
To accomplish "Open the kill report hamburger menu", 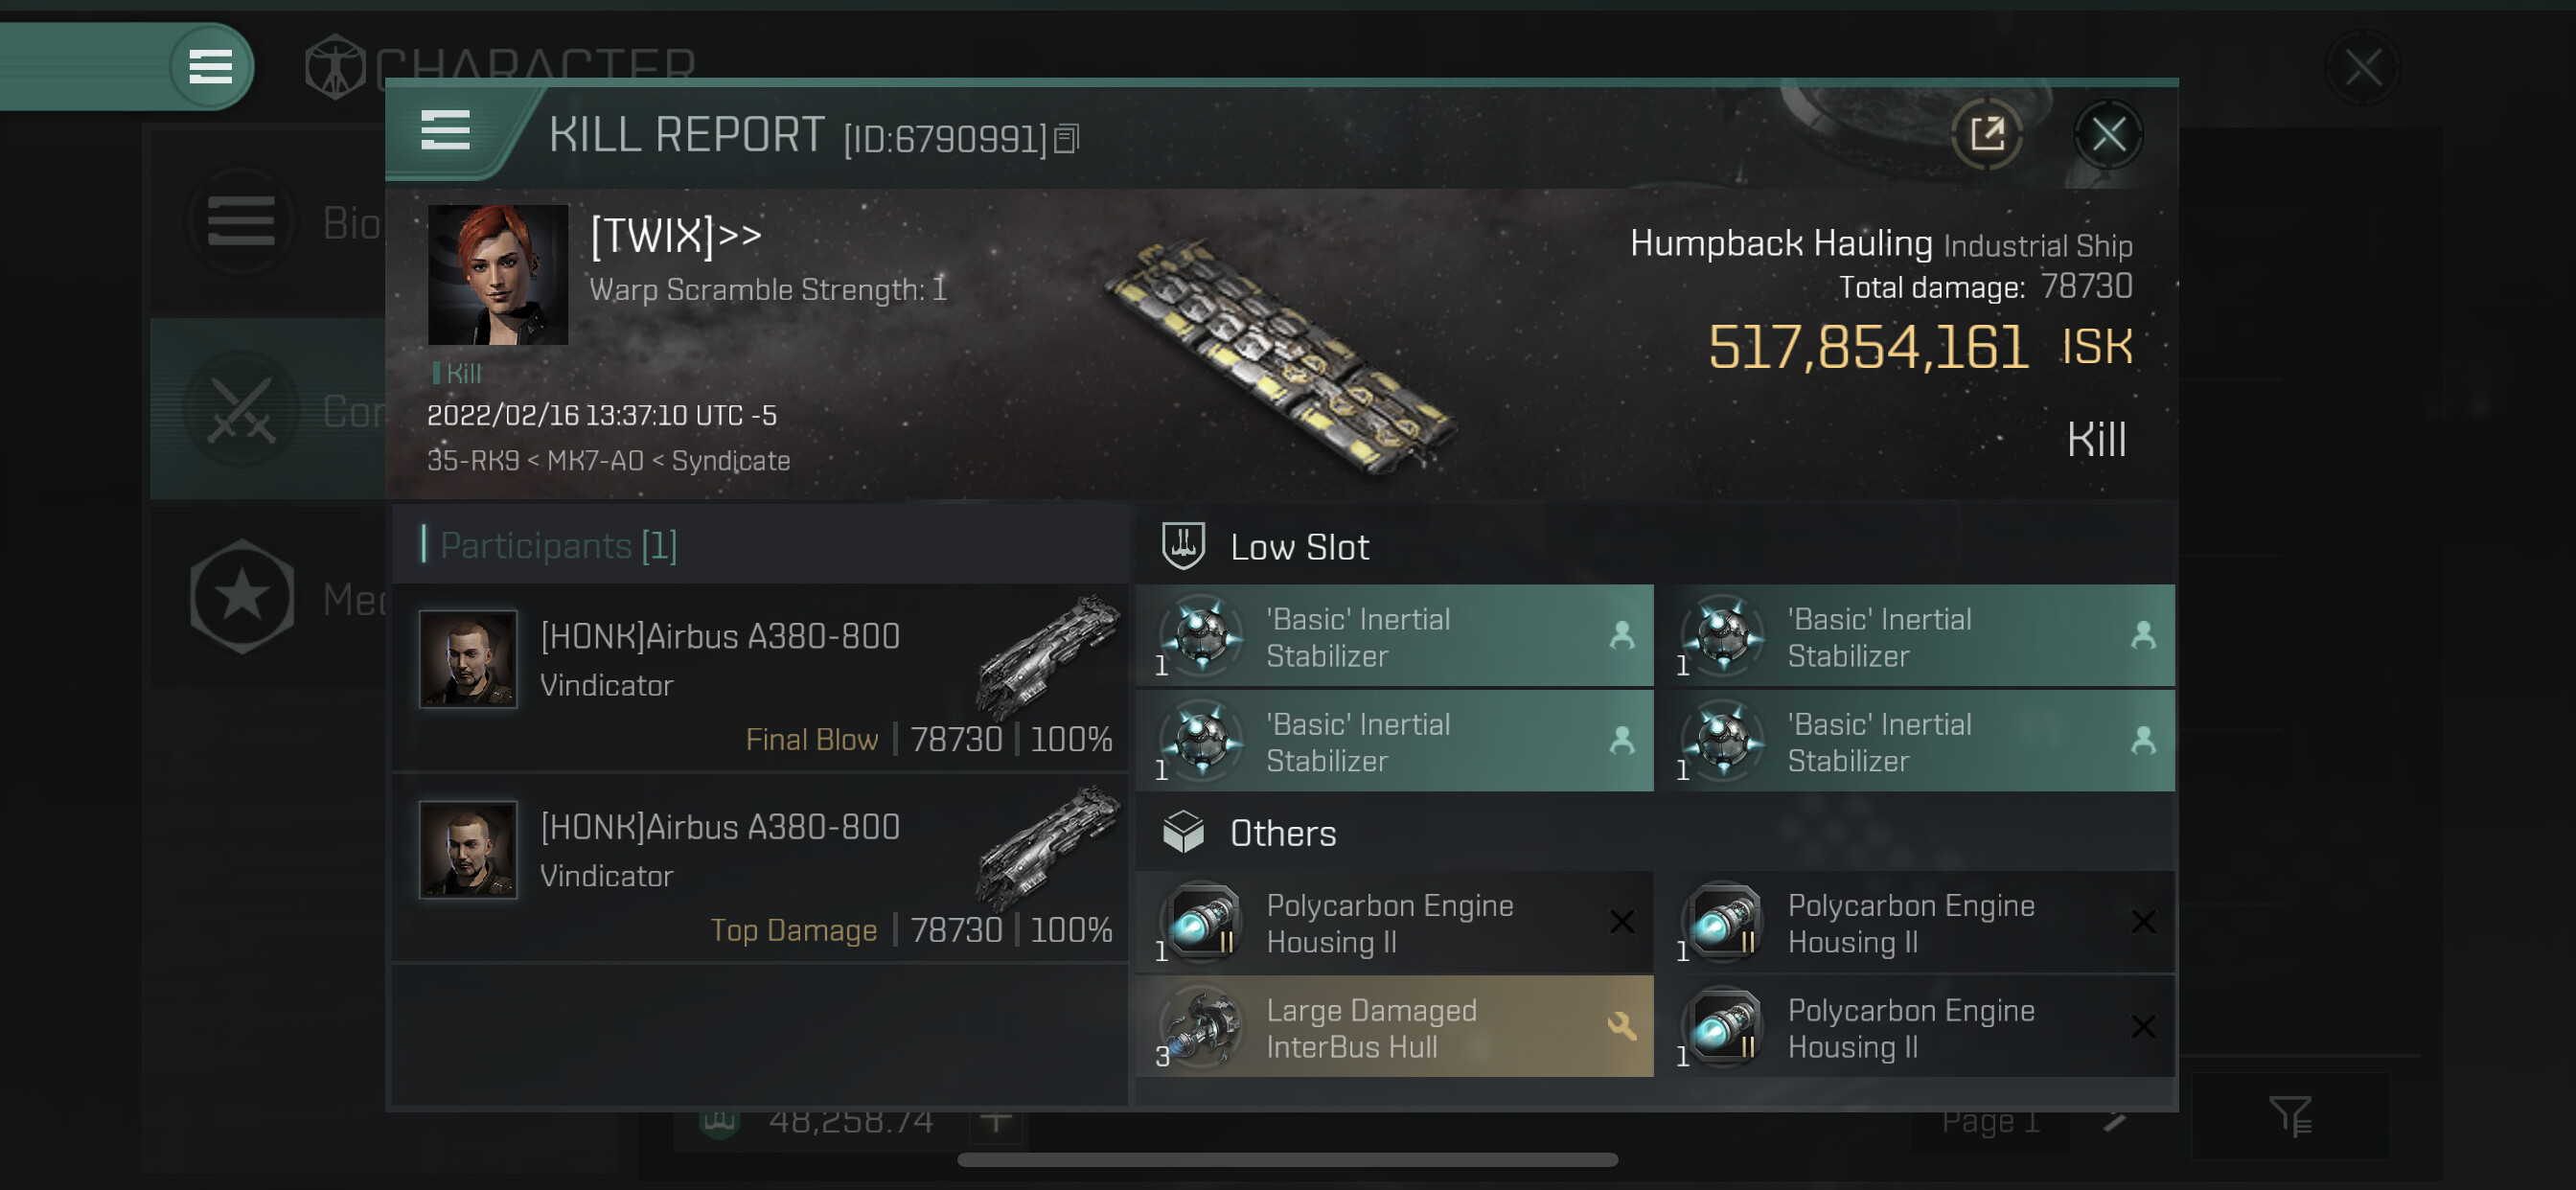I will click(x=445, y=131).
